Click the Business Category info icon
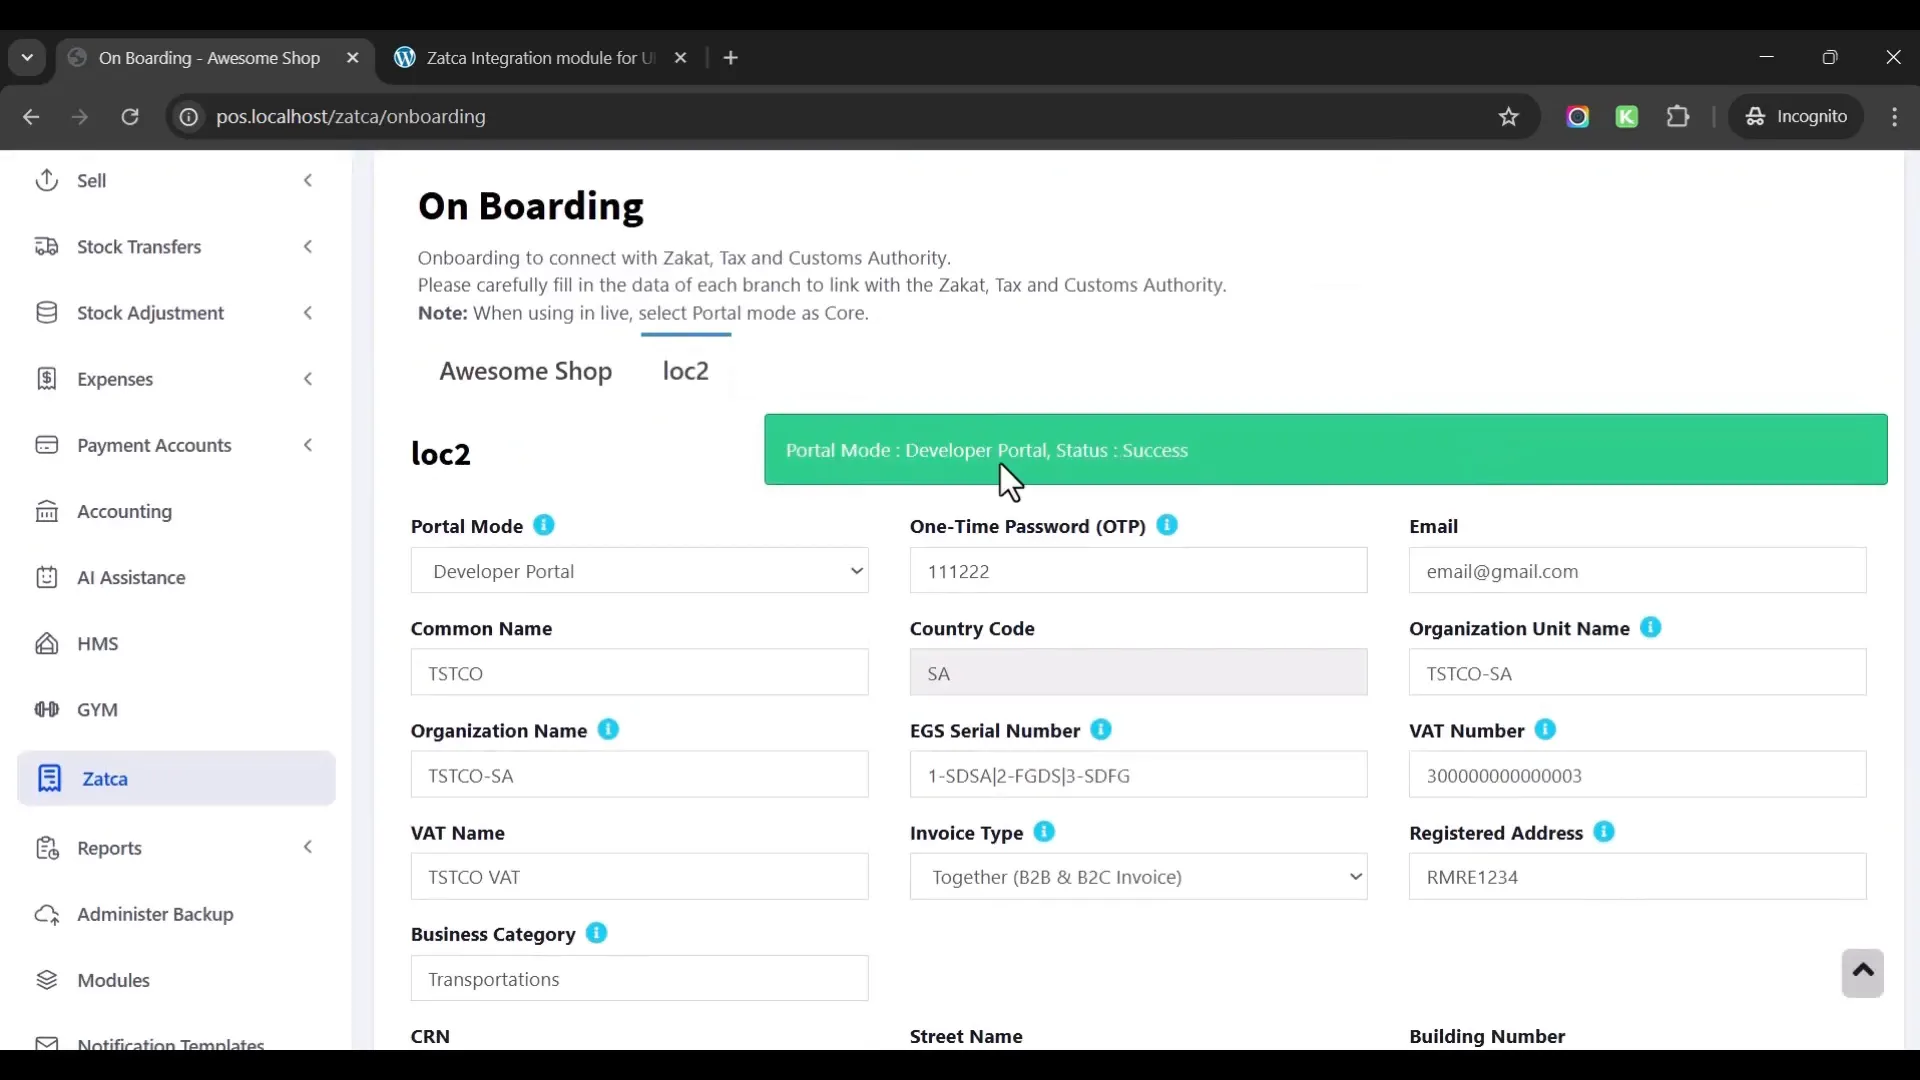 (x=597, y=934)
